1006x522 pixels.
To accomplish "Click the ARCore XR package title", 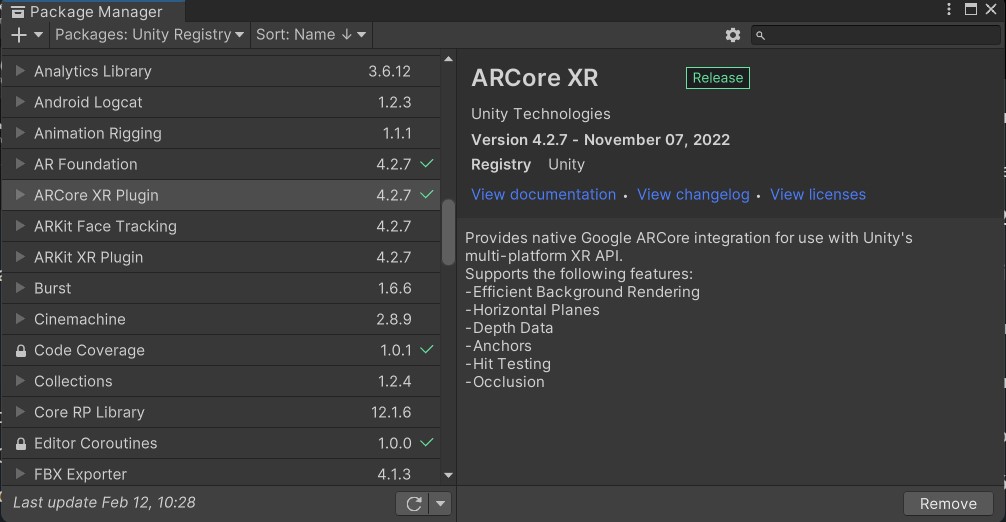I will coord(534,78).
